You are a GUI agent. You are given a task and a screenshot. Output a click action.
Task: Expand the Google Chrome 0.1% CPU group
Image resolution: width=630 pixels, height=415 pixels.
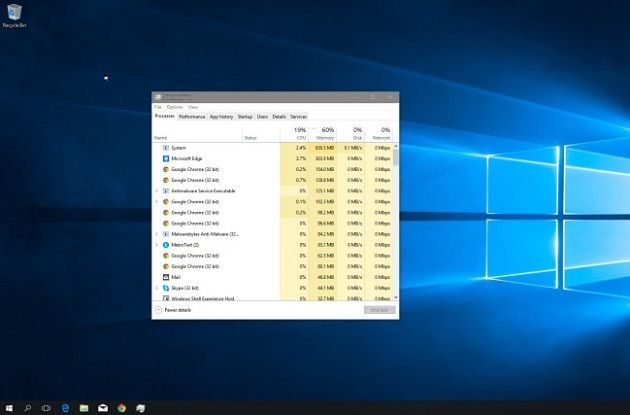pyautogui.click(x=157, y=202)
